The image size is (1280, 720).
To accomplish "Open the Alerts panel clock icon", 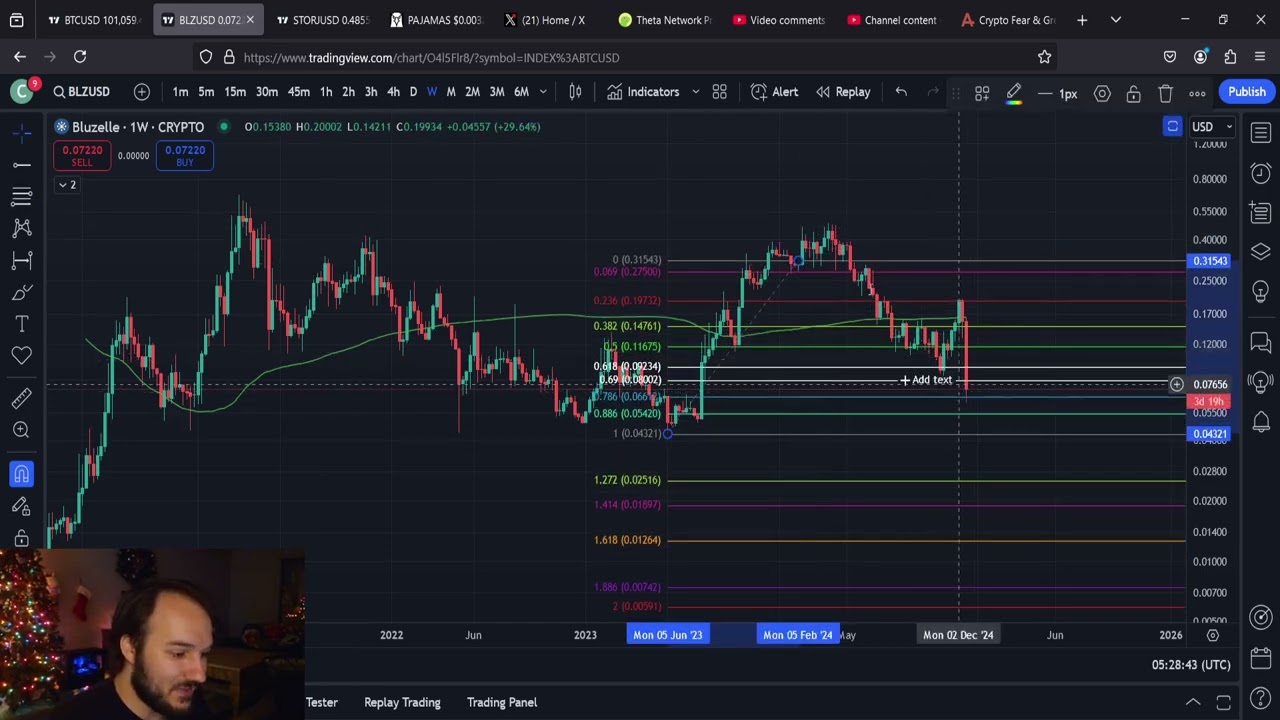I will 1261,173.
